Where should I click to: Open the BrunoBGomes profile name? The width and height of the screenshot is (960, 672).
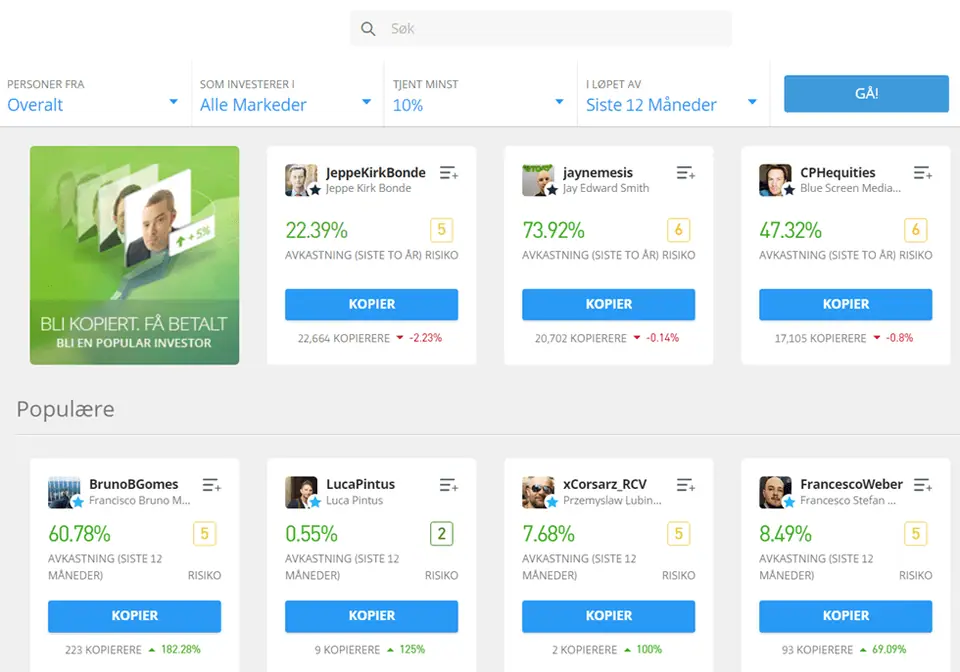[x=133, y=484]
